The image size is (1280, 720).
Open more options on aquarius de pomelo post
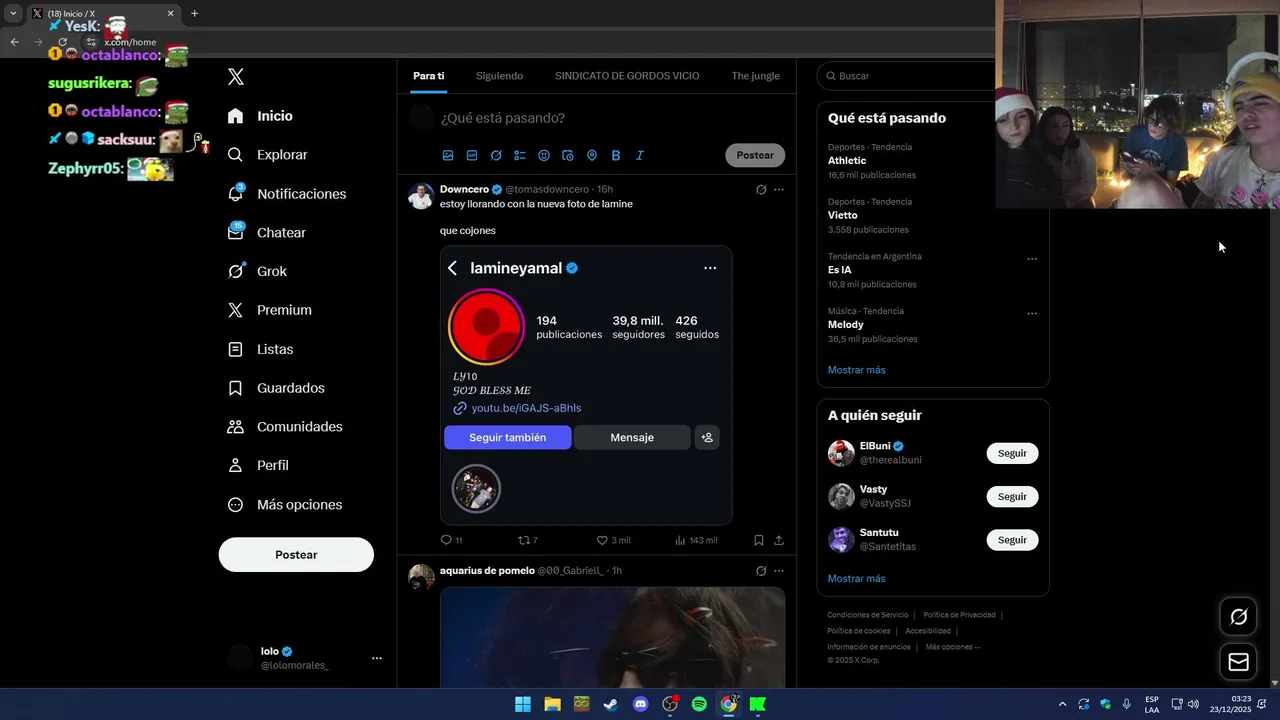(x=779, y=571)
